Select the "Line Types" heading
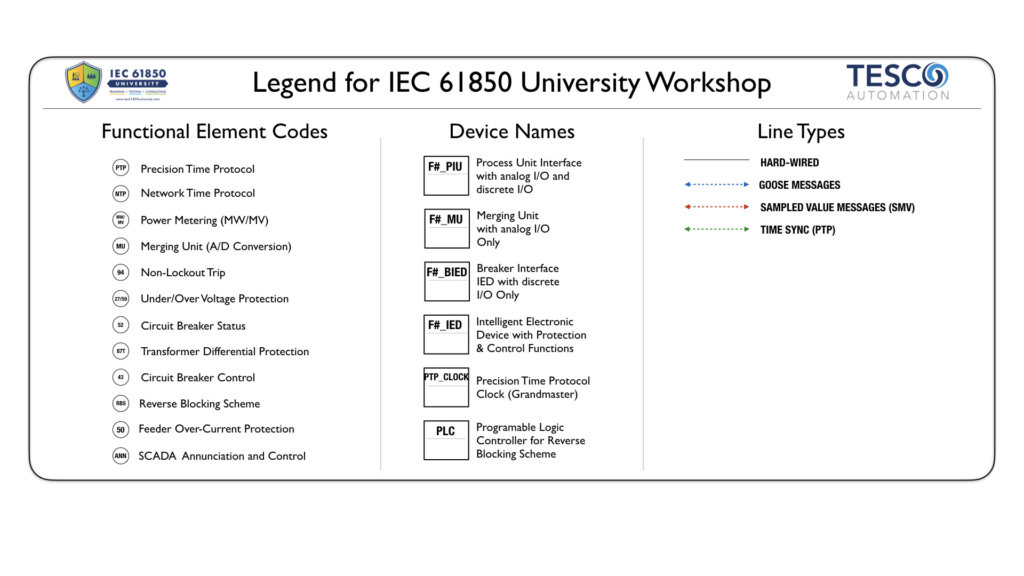Viewport: 1024px width, 576px height. click(x=801, y=132)
